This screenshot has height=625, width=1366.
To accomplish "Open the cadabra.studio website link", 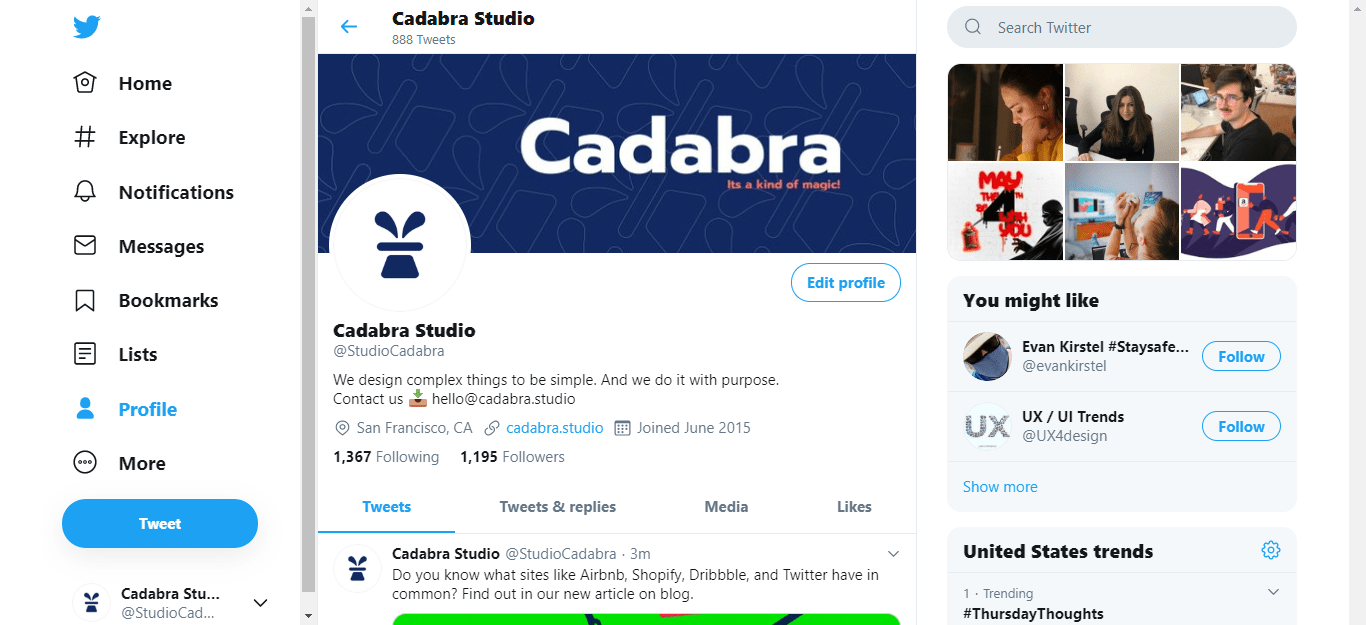I will tap(555, 428).
